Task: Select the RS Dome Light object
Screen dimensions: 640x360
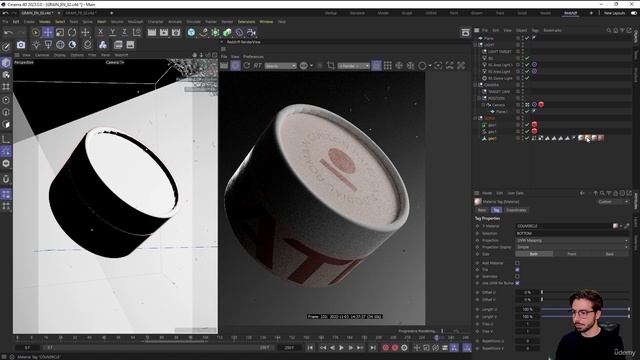Action: [500, 78]
